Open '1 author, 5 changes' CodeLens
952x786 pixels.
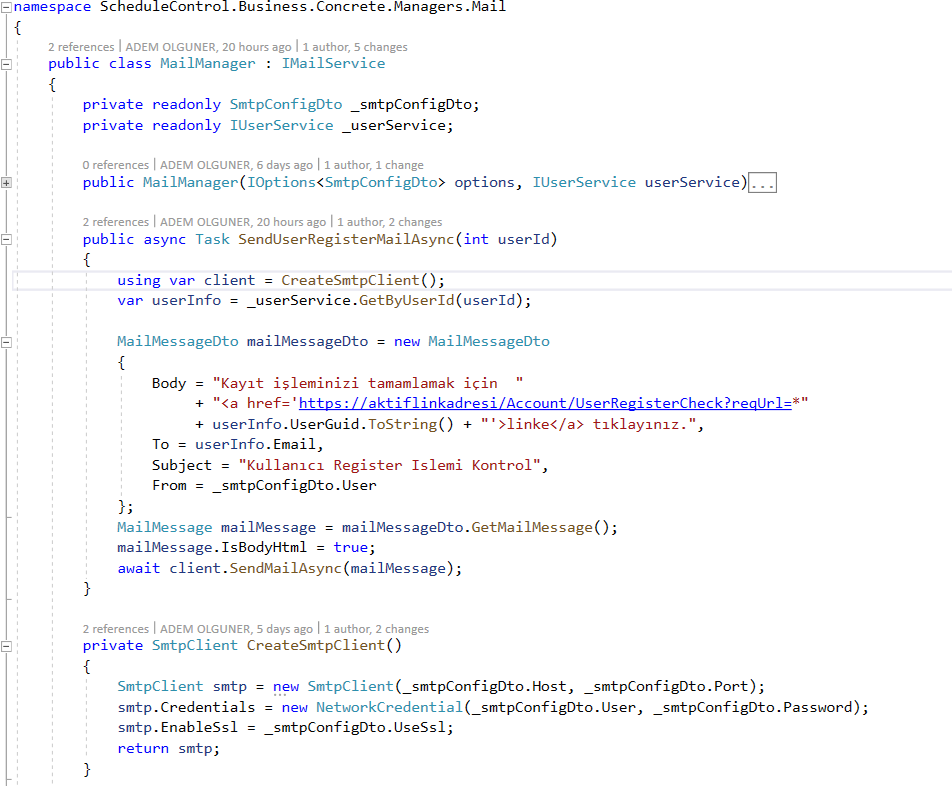coord(355,47)
